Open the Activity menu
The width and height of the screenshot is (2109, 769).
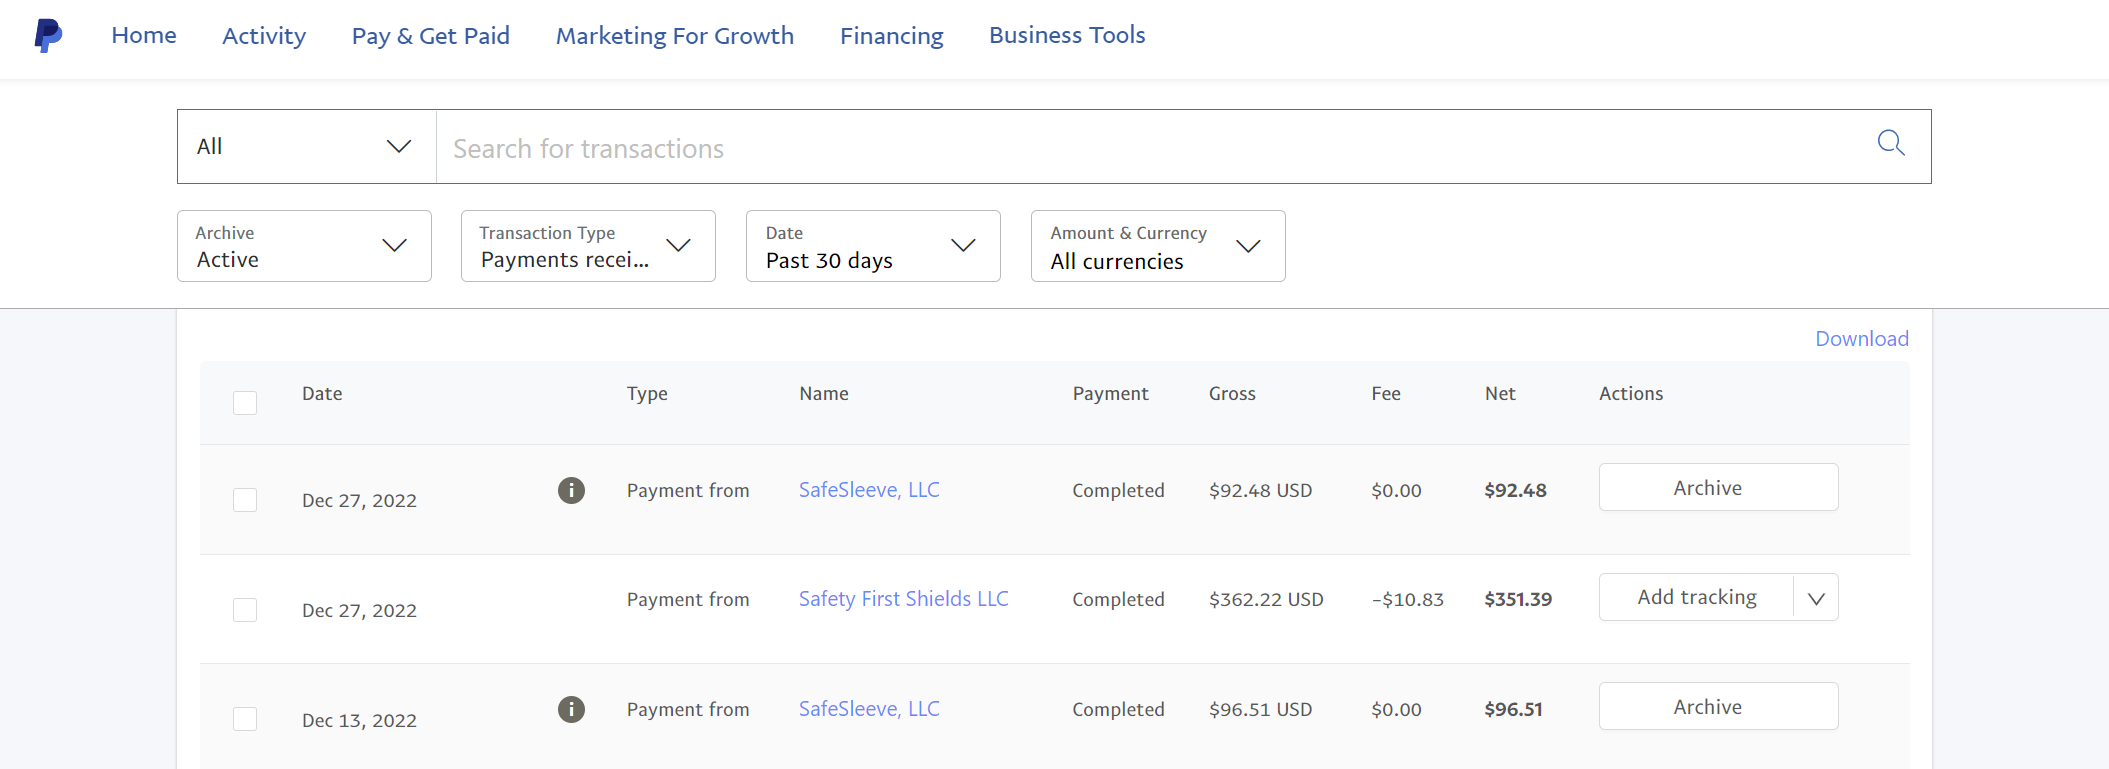point(264,36)
